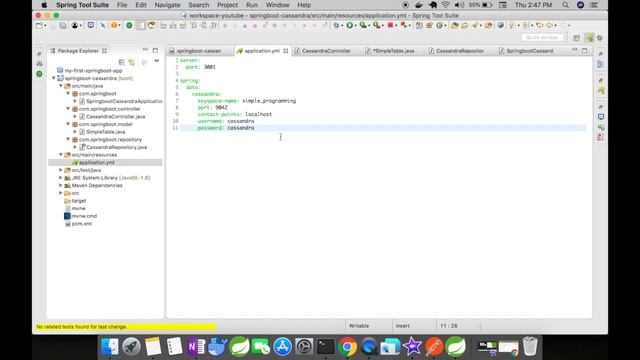Expand JRE System Library
The width and height of the screenshot is (640, 360).
tap(61, 178)
